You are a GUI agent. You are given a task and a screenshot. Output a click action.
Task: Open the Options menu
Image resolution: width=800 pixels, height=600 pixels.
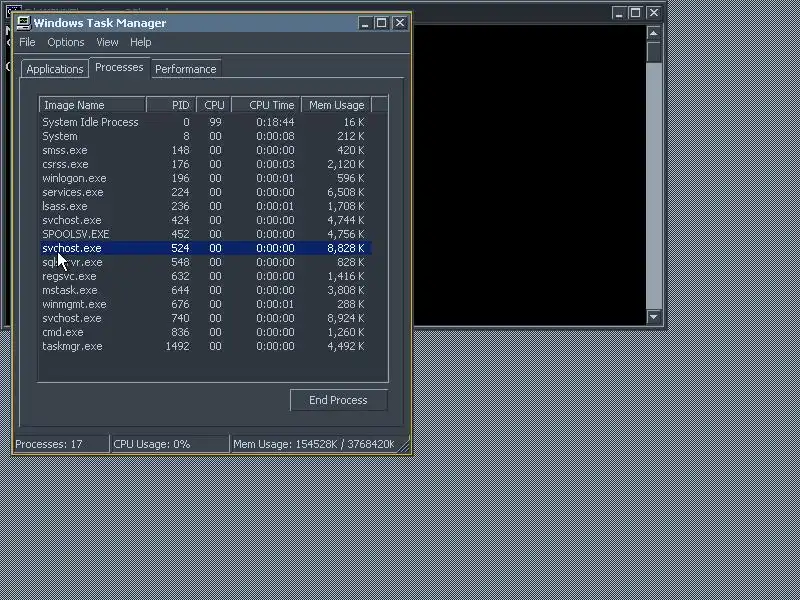(66, 42)
